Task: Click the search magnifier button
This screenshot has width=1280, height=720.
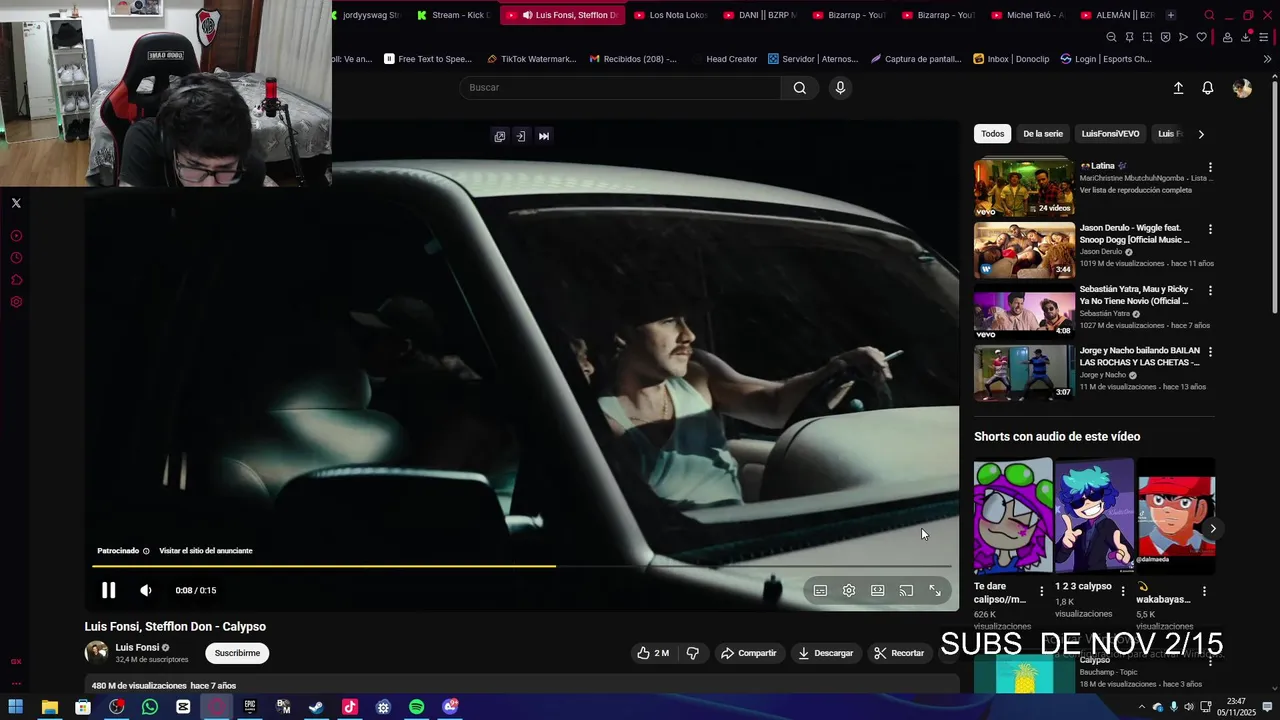Action: tap(800, 88)
